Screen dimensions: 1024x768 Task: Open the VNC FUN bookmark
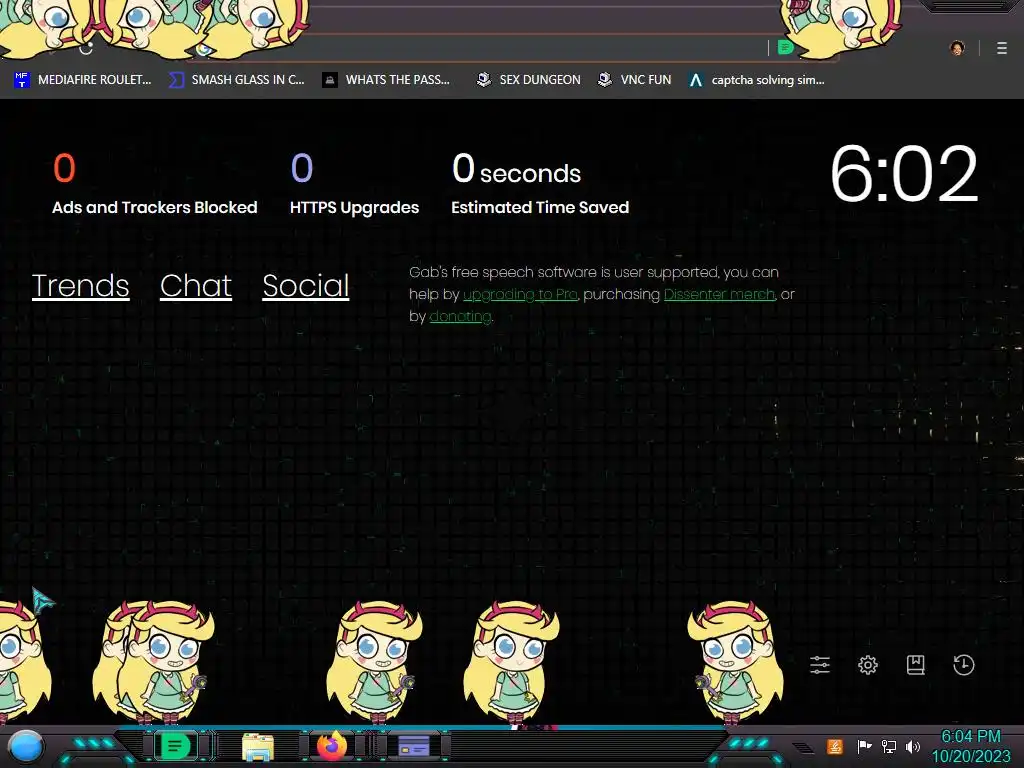coord(634,80)
